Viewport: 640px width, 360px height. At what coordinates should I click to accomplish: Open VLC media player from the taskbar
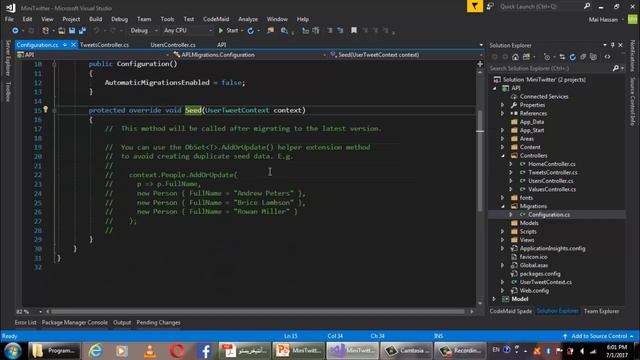pos(150,351)
